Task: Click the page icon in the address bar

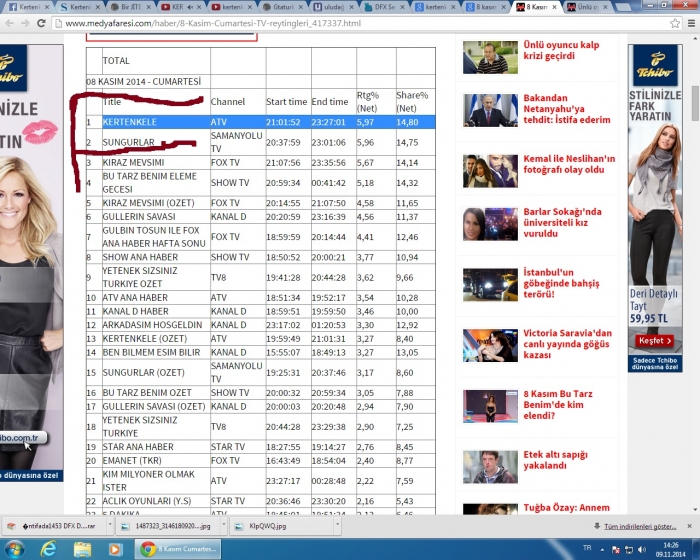Action: (x=58, y=23)
